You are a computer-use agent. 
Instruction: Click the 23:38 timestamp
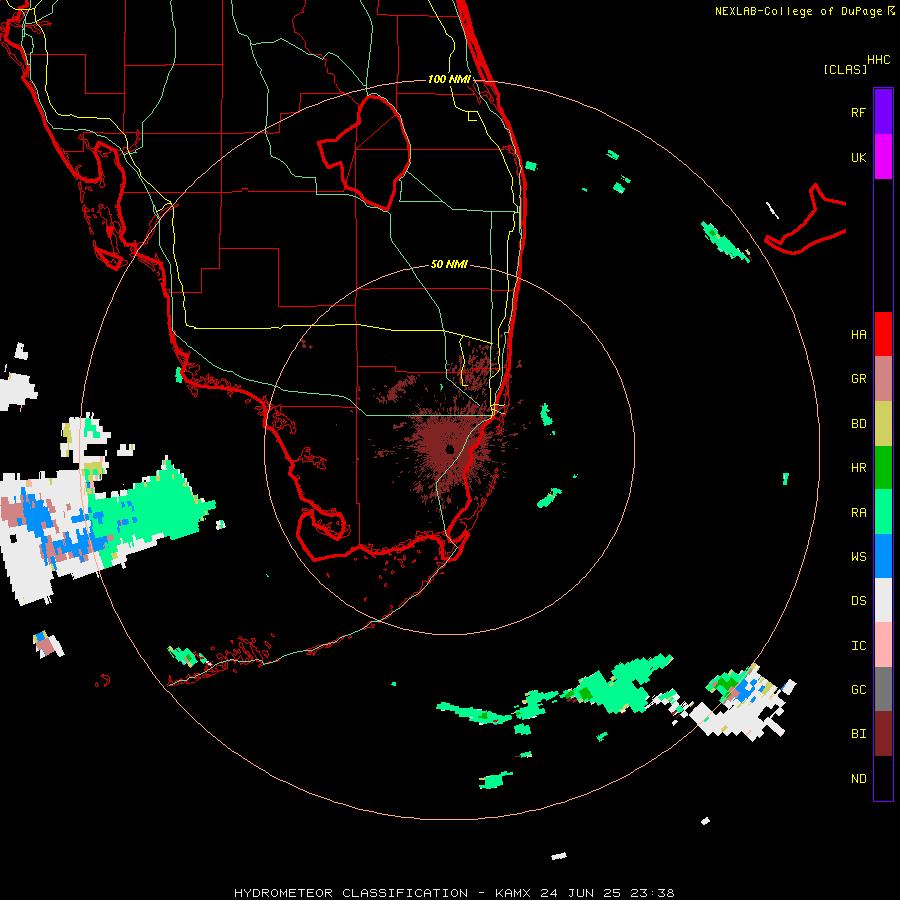(652, 893)
